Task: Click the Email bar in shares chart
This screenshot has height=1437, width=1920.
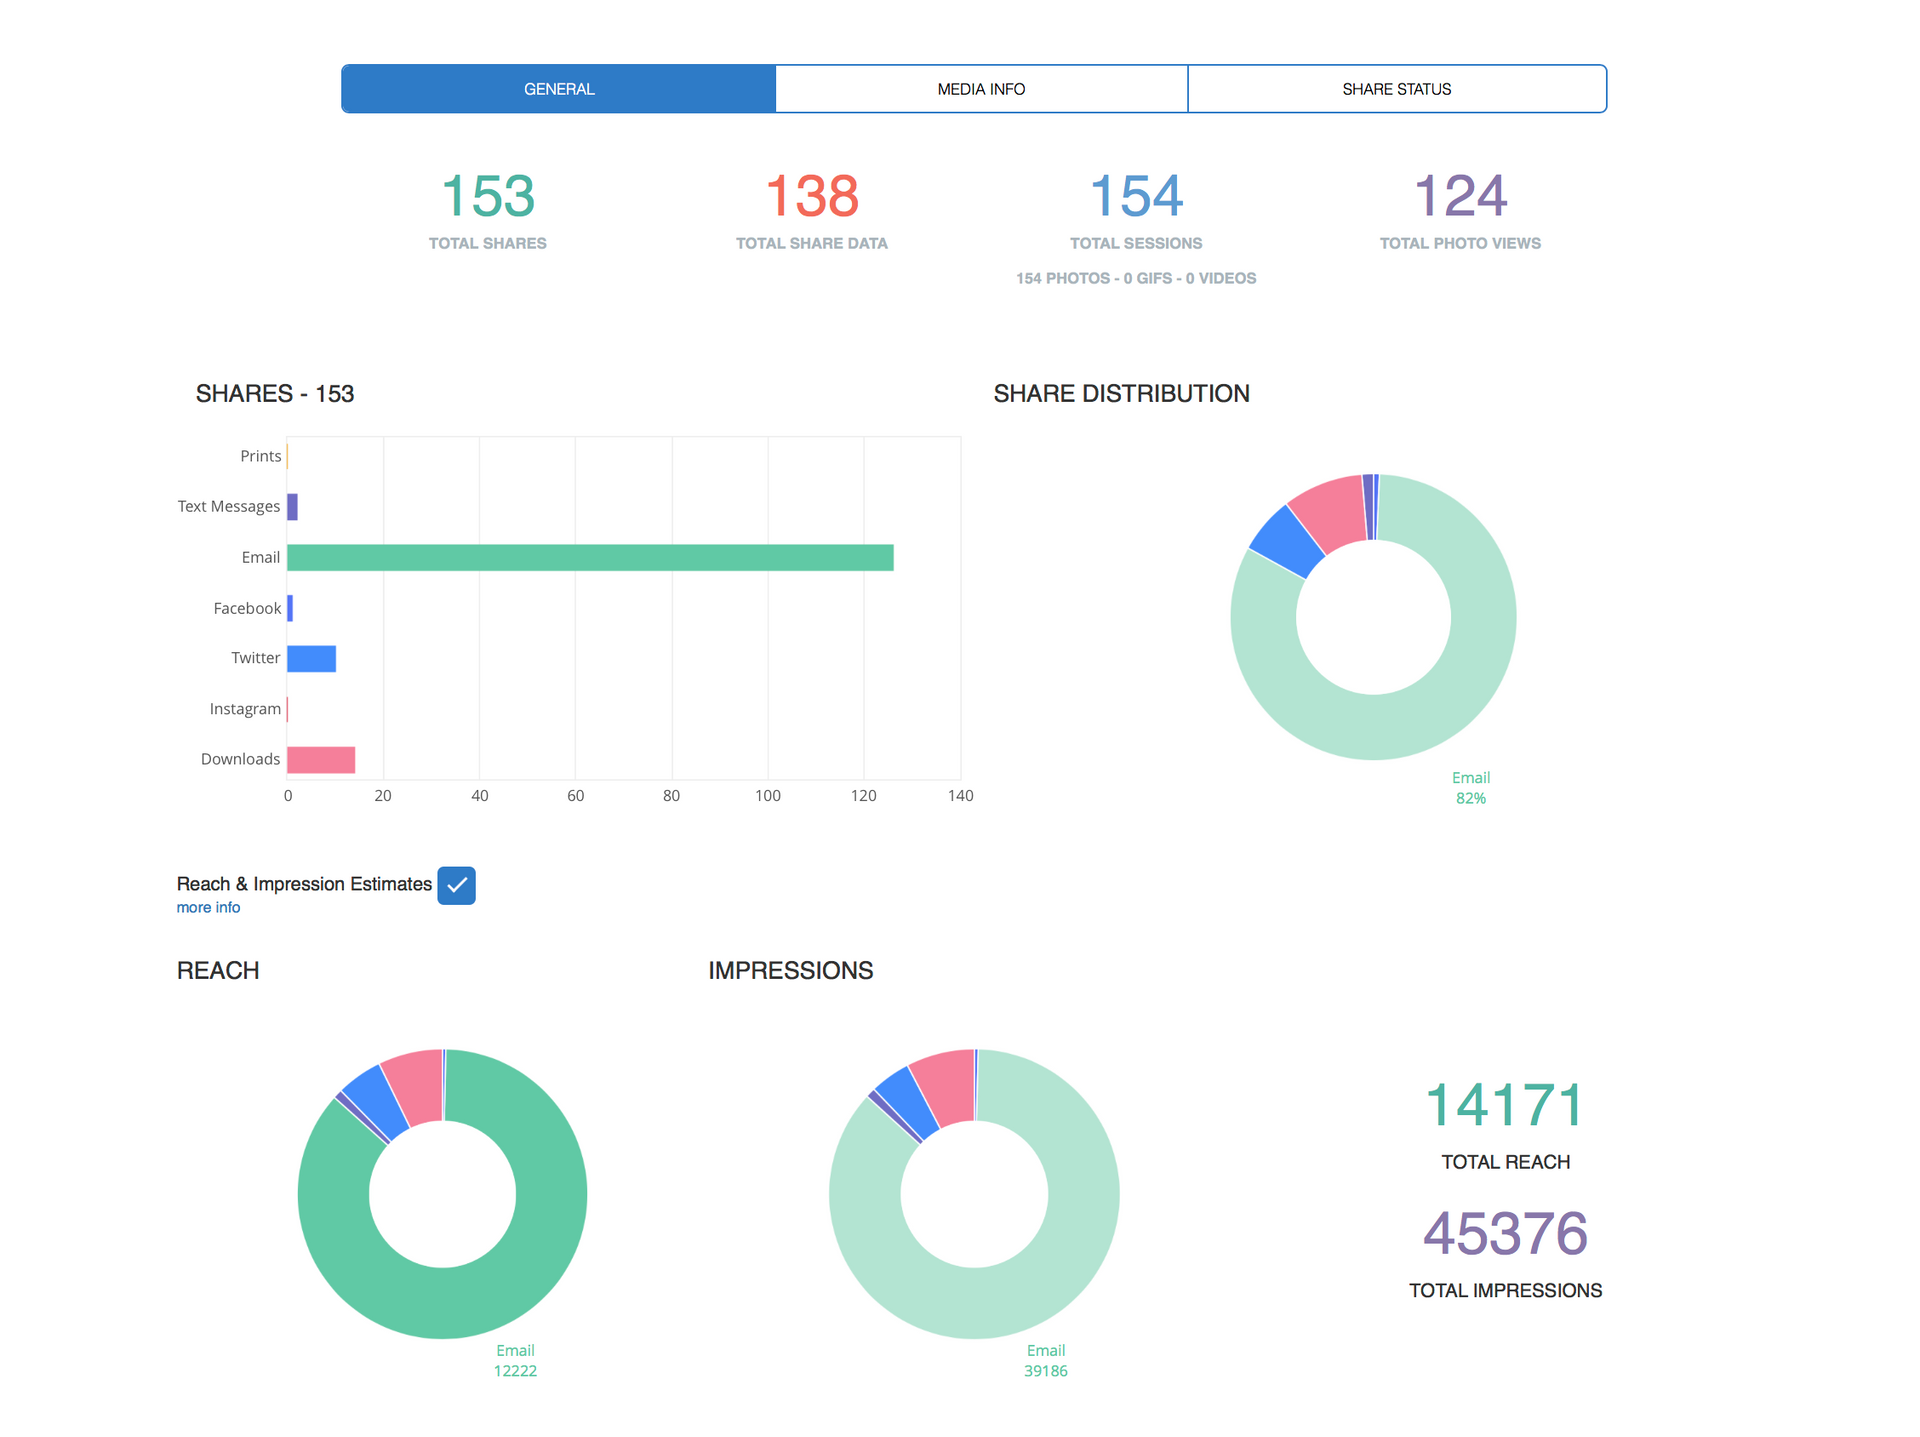Action: coord(590,558)
